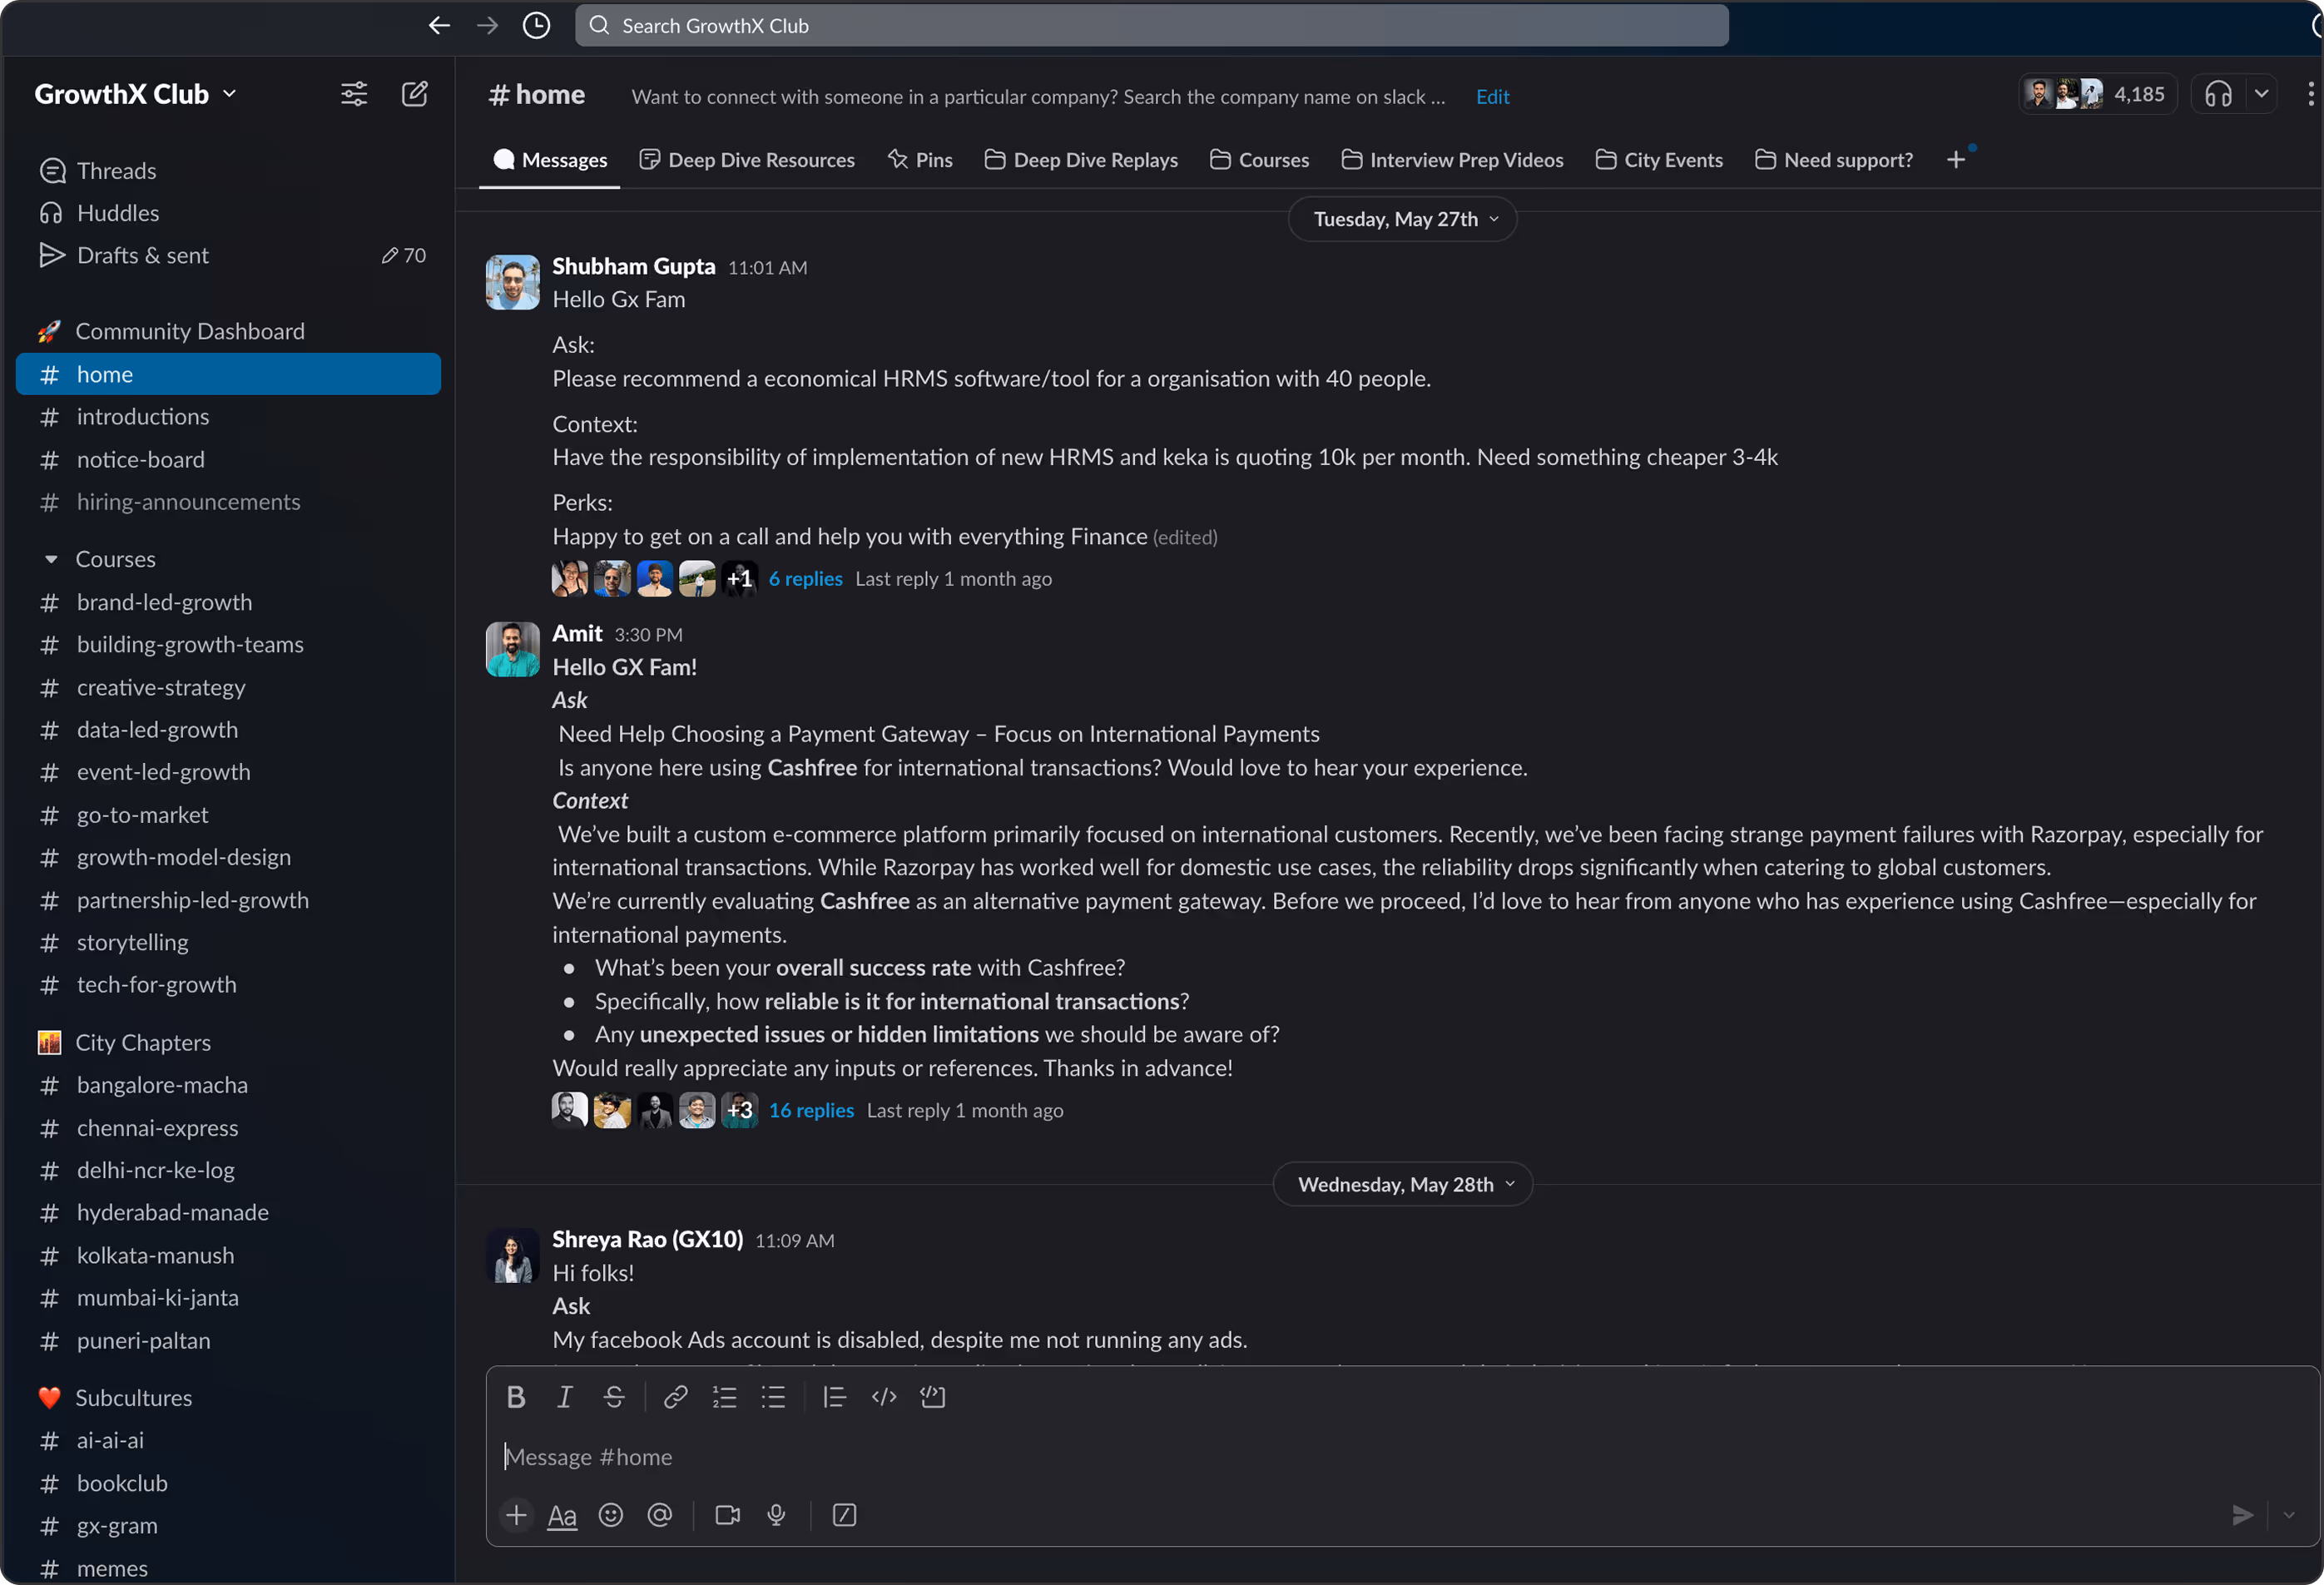The height and width of the screenshot is (1585, 2324).
Task: Go to brand-led-growth channel
Action: [x=228, y=602]
